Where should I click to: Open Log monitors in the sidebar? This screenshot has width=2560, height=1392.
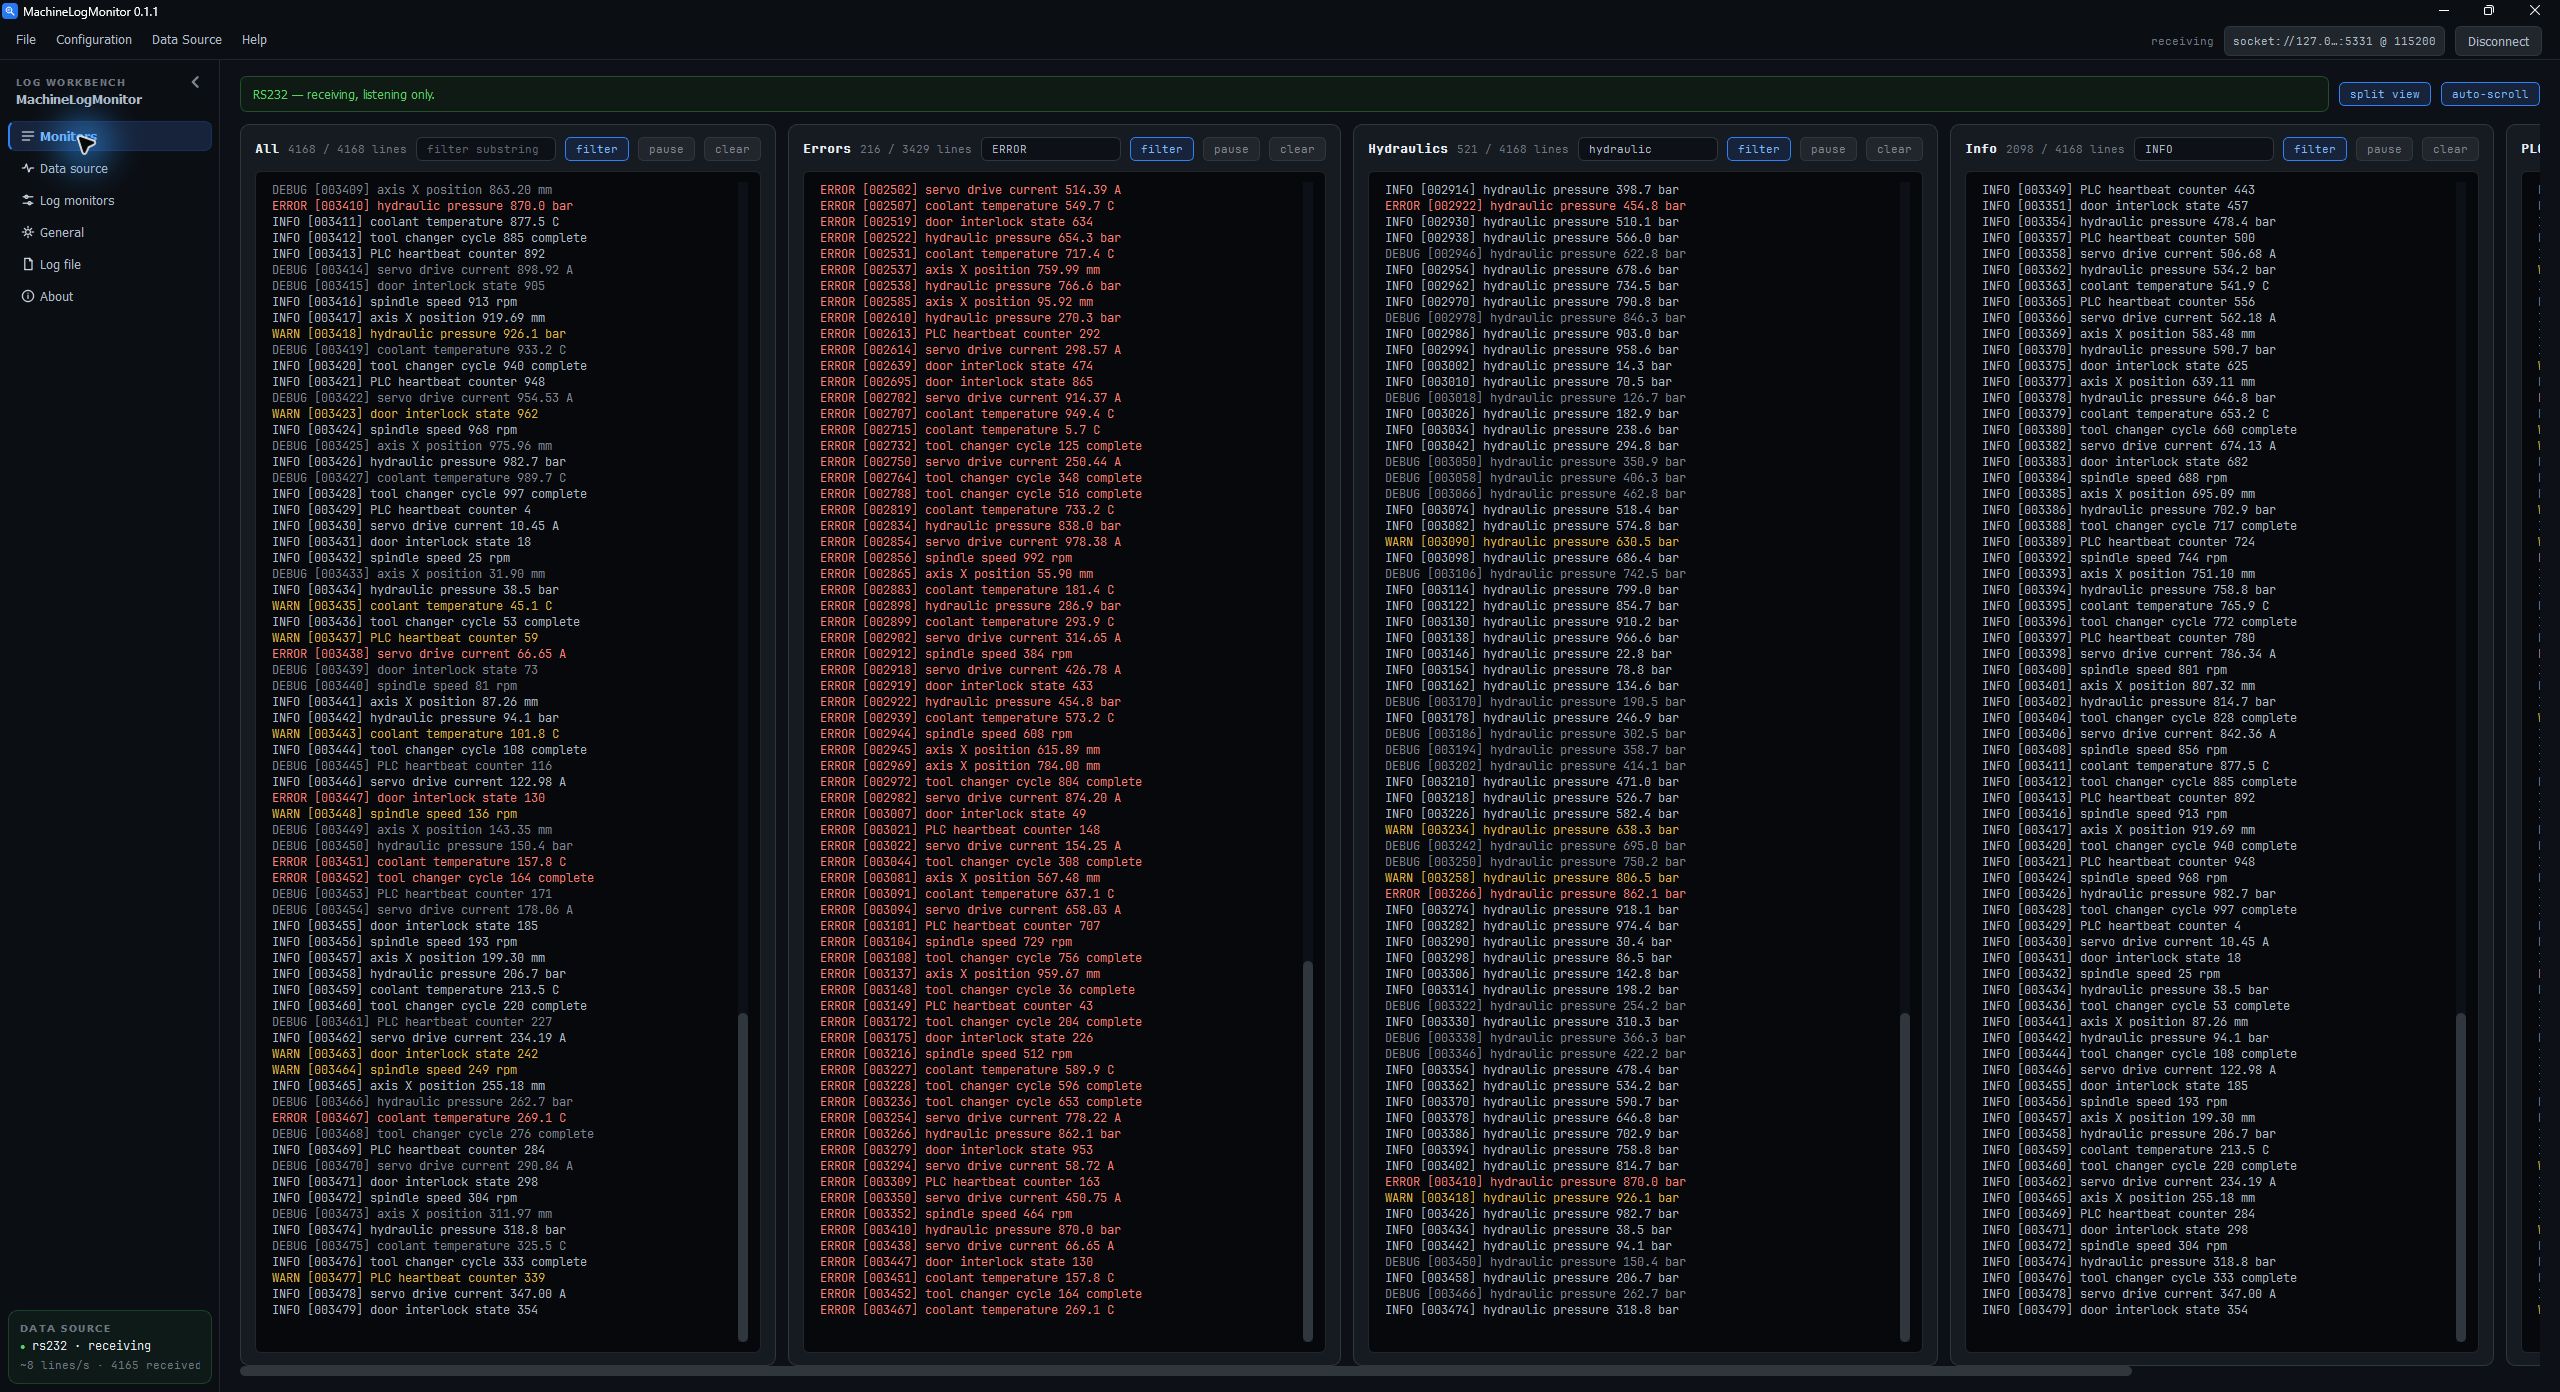110,200
